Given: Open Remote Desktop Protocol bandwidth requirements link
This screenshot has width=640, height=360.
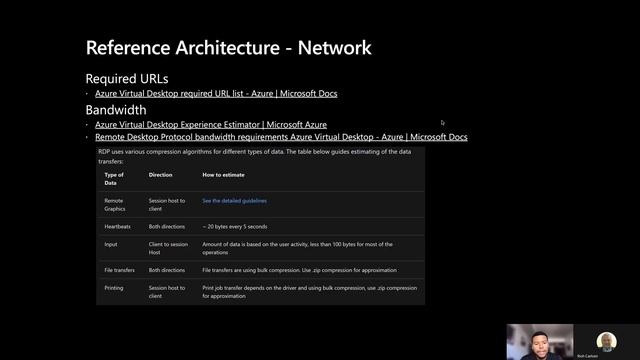Looking at the screenshot, I should click(281, 137).
